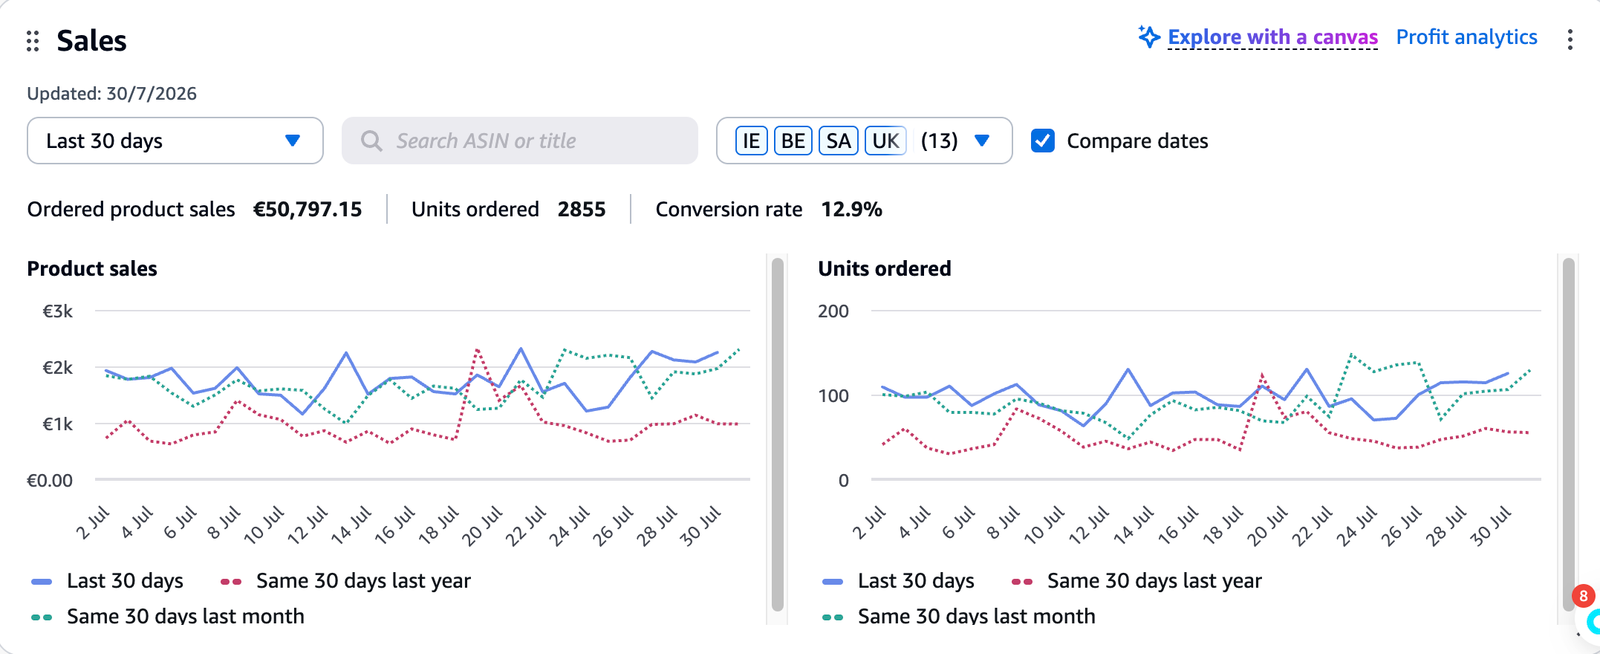Image resolution: width=1600 pixels, height=654 pixels.
Task: Click the Units ordered chart scrollbar
Action: (1569, 435)
